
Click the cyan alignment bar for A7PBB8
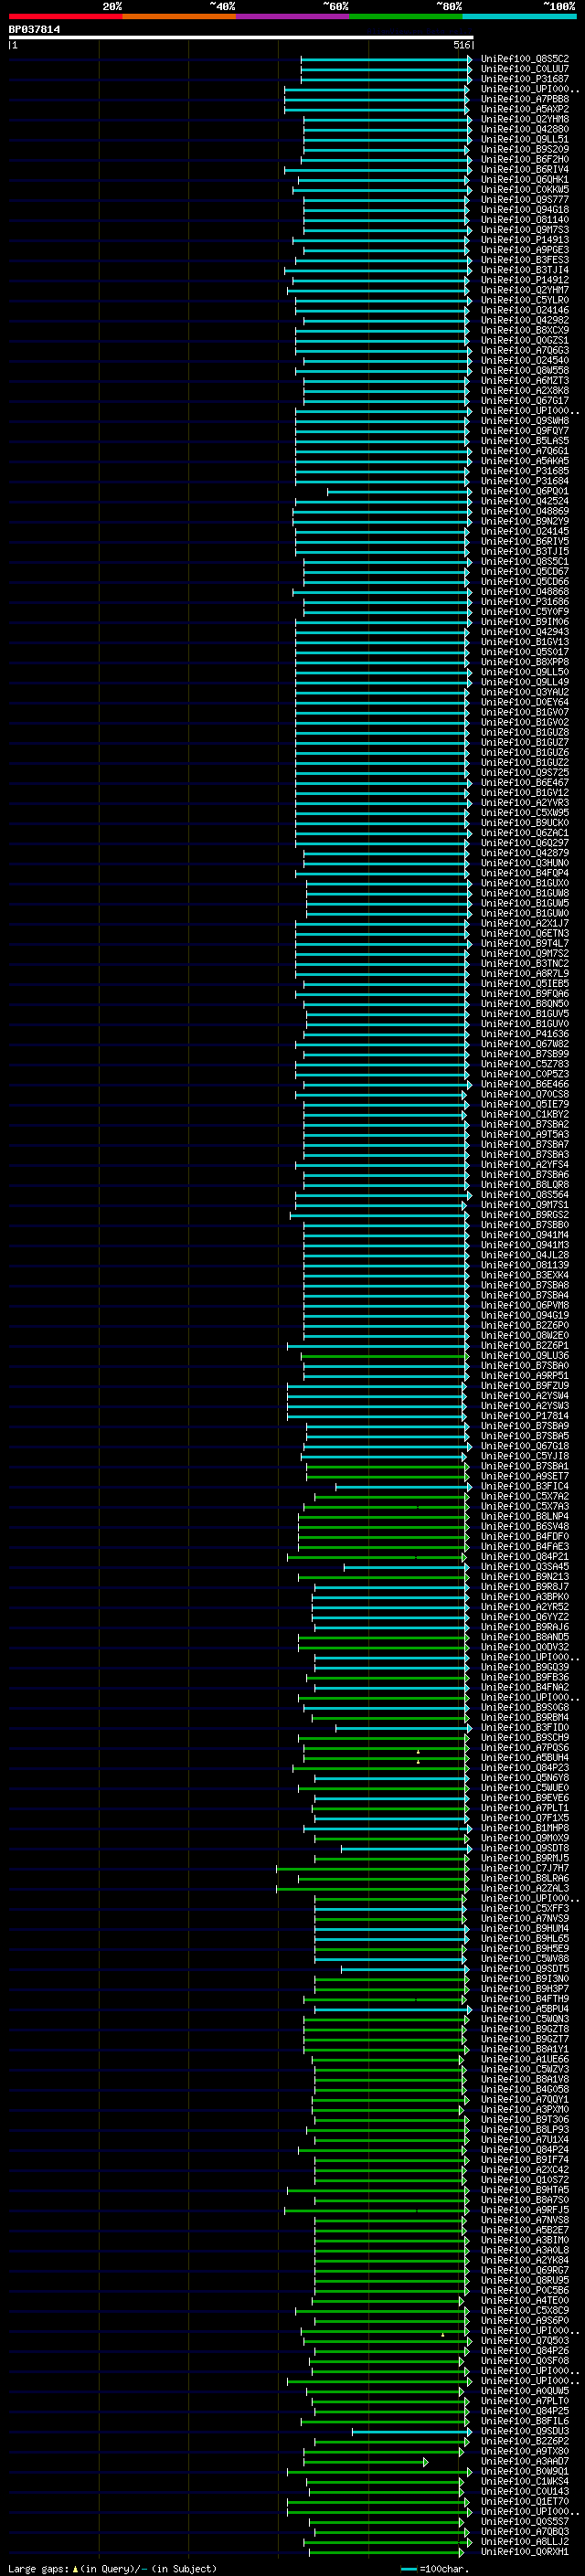coord(376,99)
